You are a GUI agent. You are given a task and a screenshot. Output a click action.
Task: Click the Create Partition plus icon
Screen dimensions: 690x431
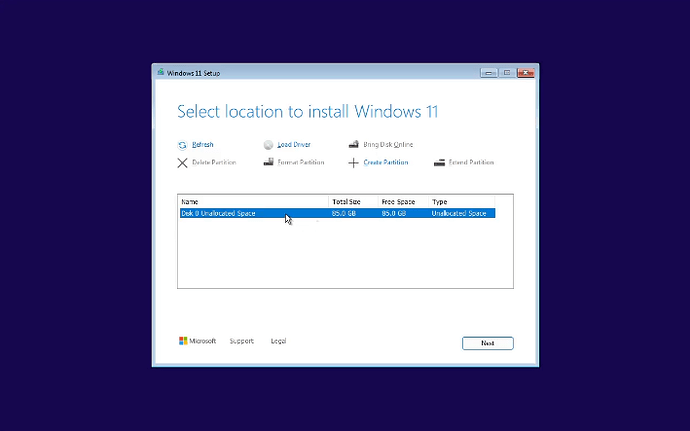(354, 162)
